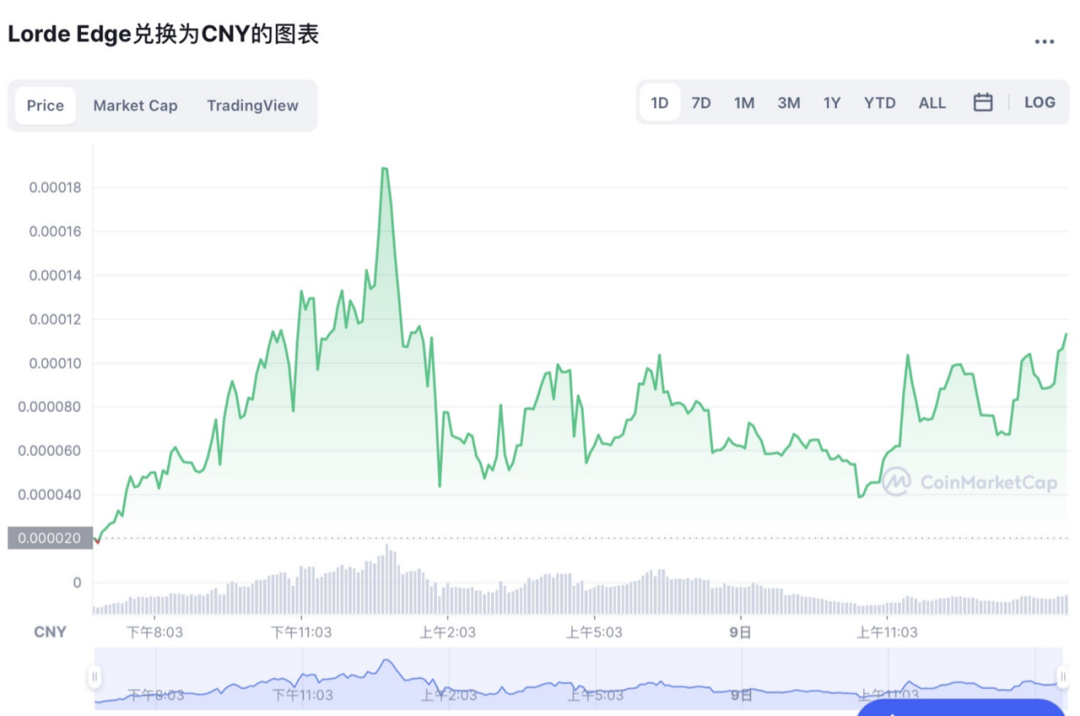Open the more options ellipsis menu
Viewport: 1080px width, 716px height.
1044,40
